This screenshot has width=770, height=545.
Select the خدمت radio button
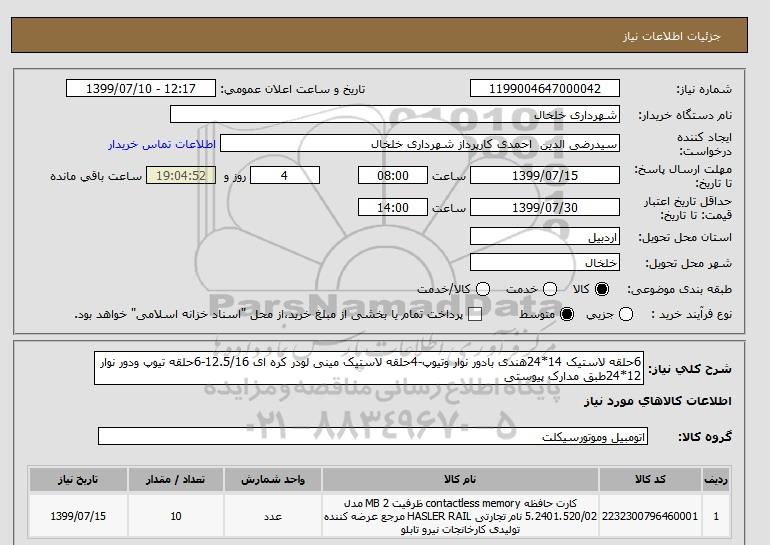coord(550,289)
